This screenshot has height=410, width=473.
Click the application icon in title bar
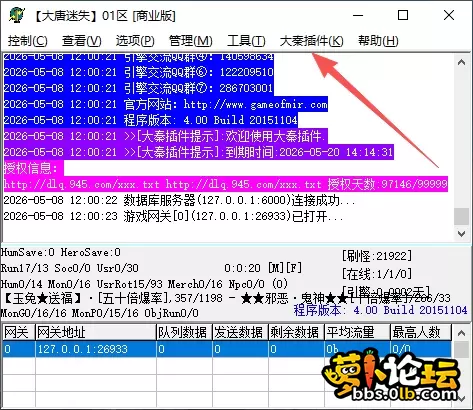[x=17, y=15]
